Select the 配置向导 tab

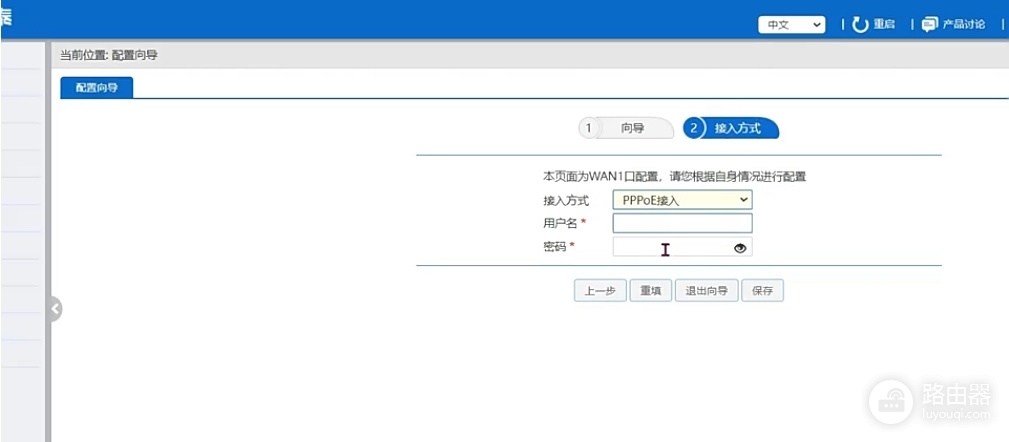pos(97,87)
